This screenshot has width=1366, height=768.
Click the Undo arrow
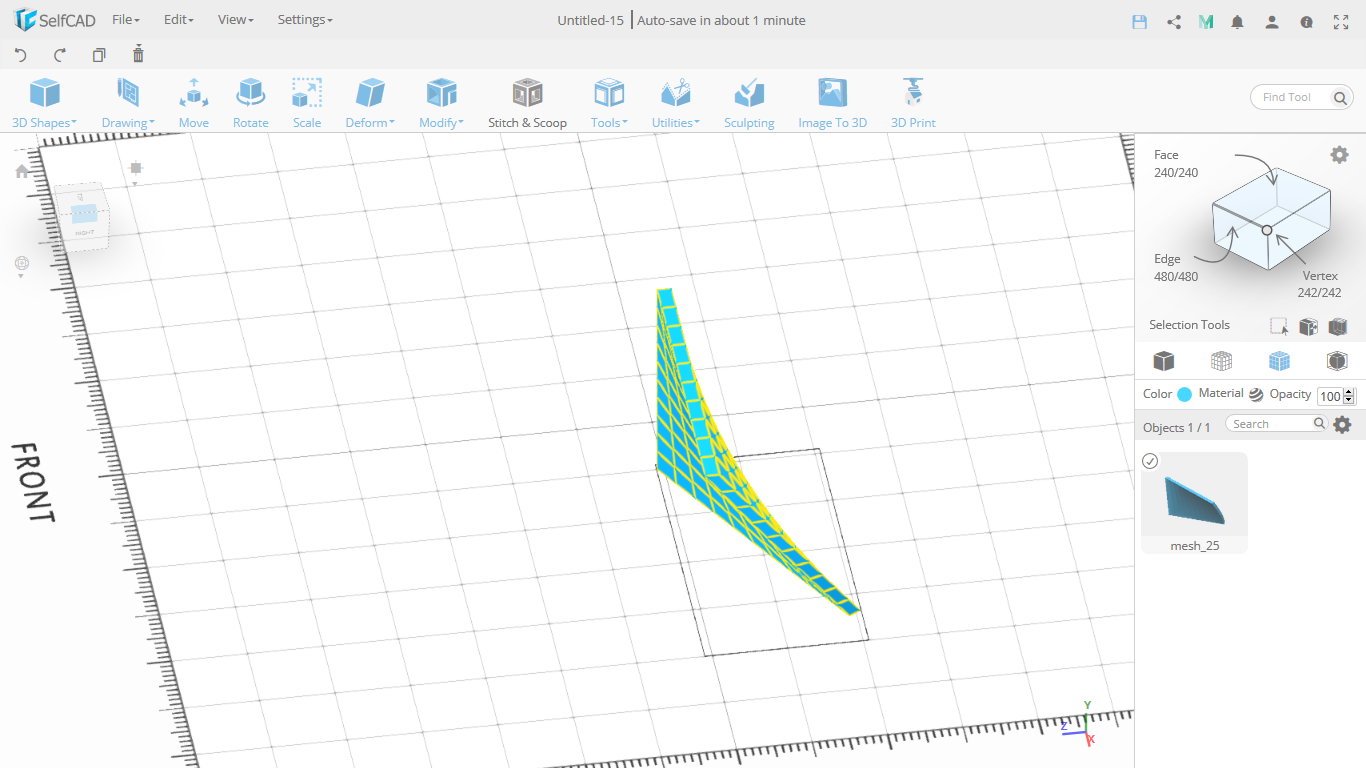(20, 55)
